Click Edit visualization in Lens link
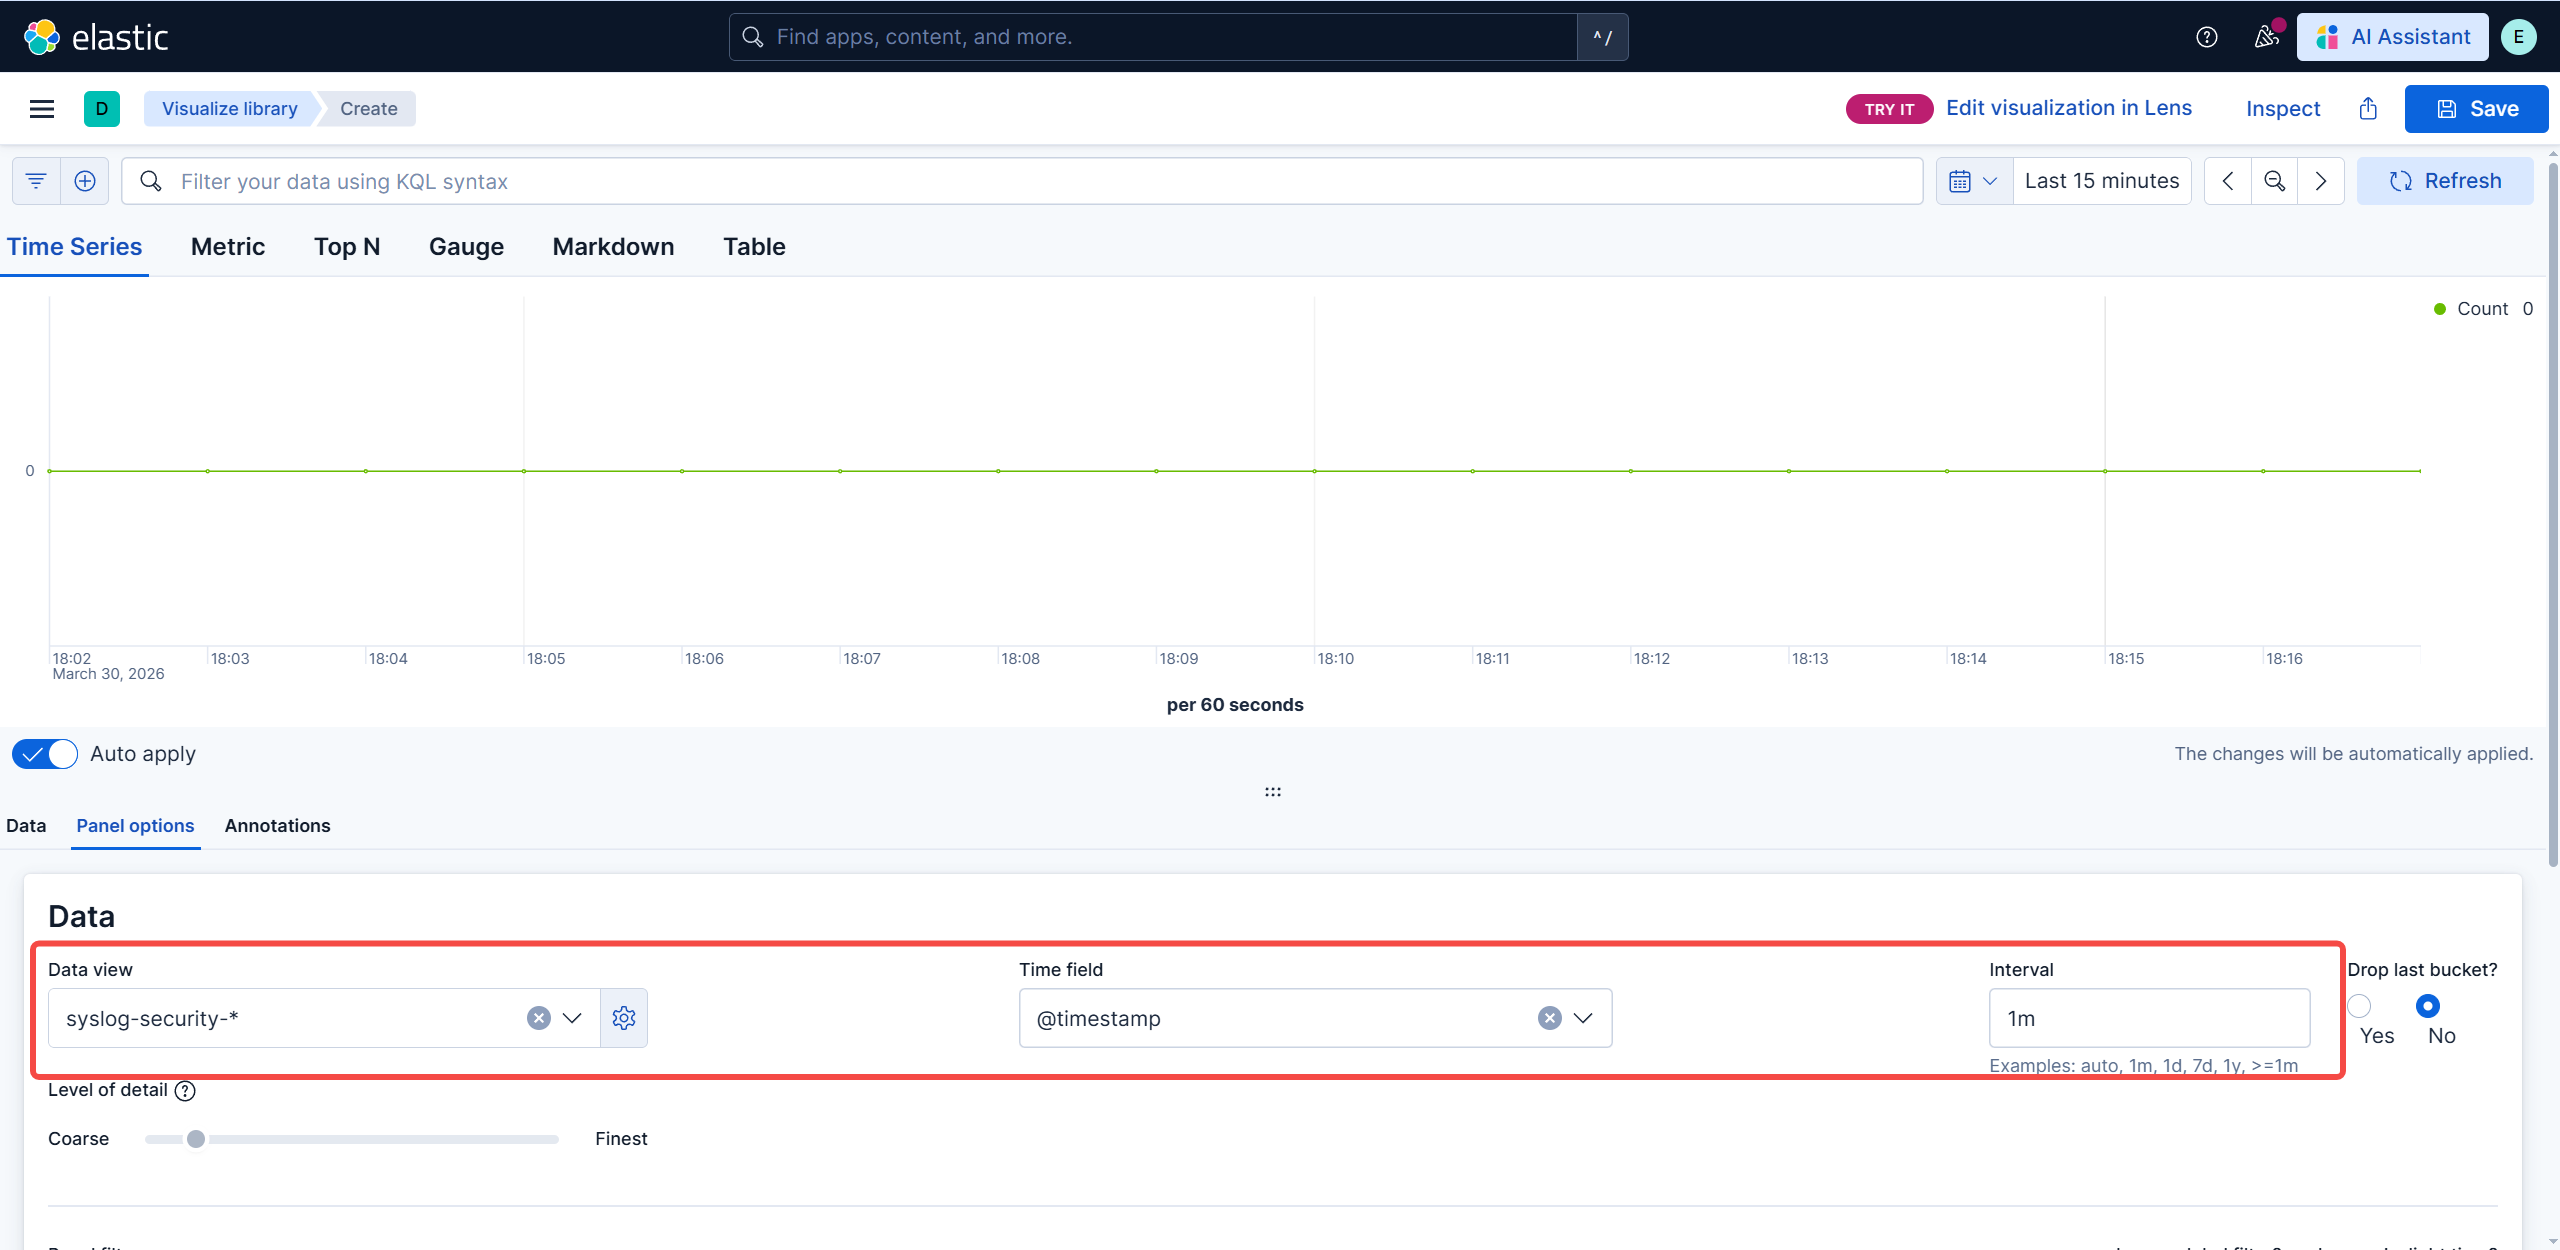Screen dimensions: 2560x1250 coord(2068,108)
